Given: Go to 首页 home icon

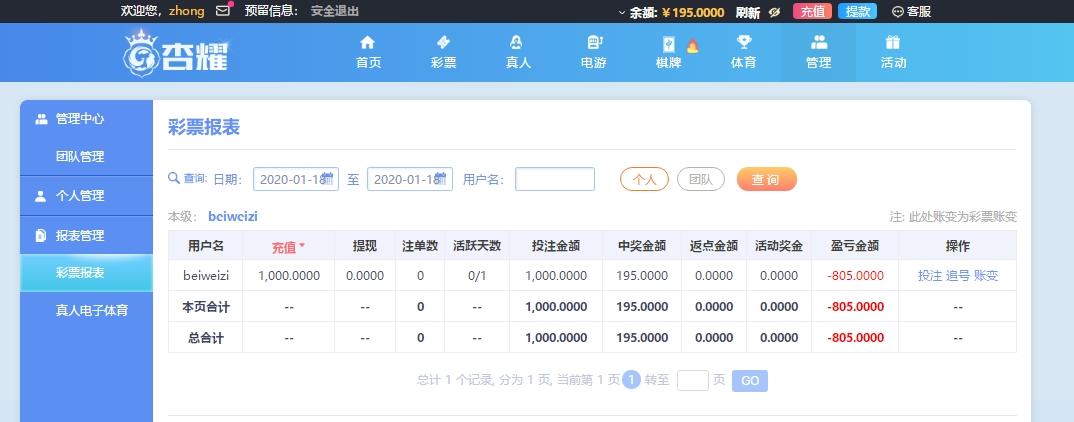Looking at the screenshot, I should click(368, 42).
